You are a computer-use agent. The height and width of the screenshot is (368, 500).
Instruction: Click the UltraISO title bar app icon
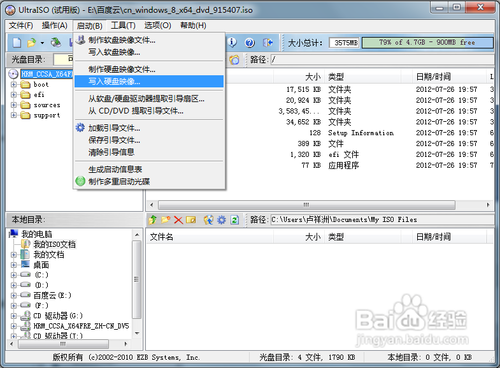(x=10, y=10)
